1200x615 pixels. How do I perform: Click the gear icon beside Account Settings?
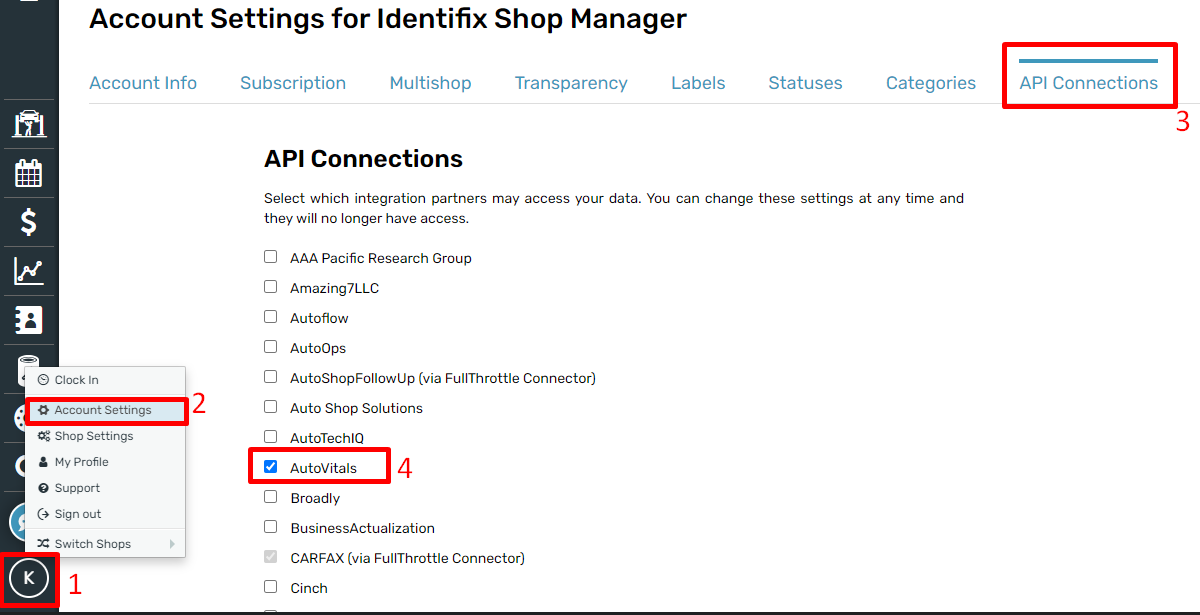point(43,410)
